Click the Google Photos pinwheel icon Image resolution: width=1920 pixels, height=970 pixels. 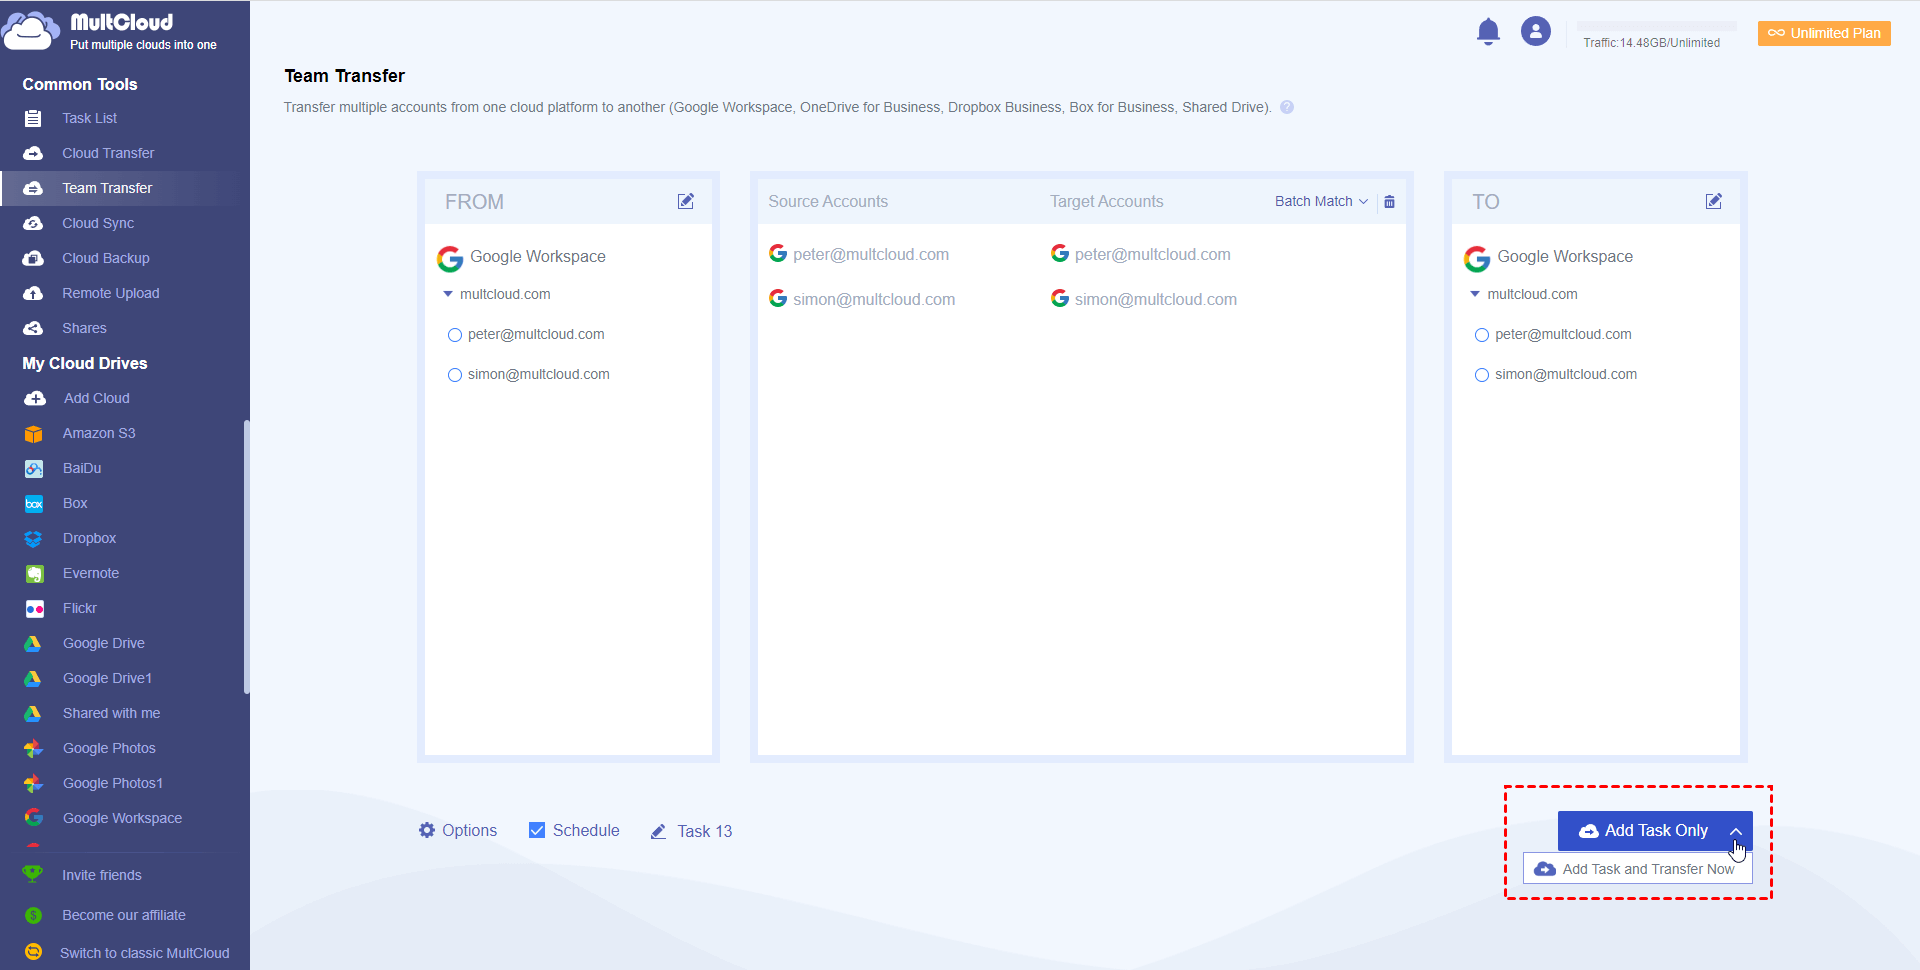34,748
